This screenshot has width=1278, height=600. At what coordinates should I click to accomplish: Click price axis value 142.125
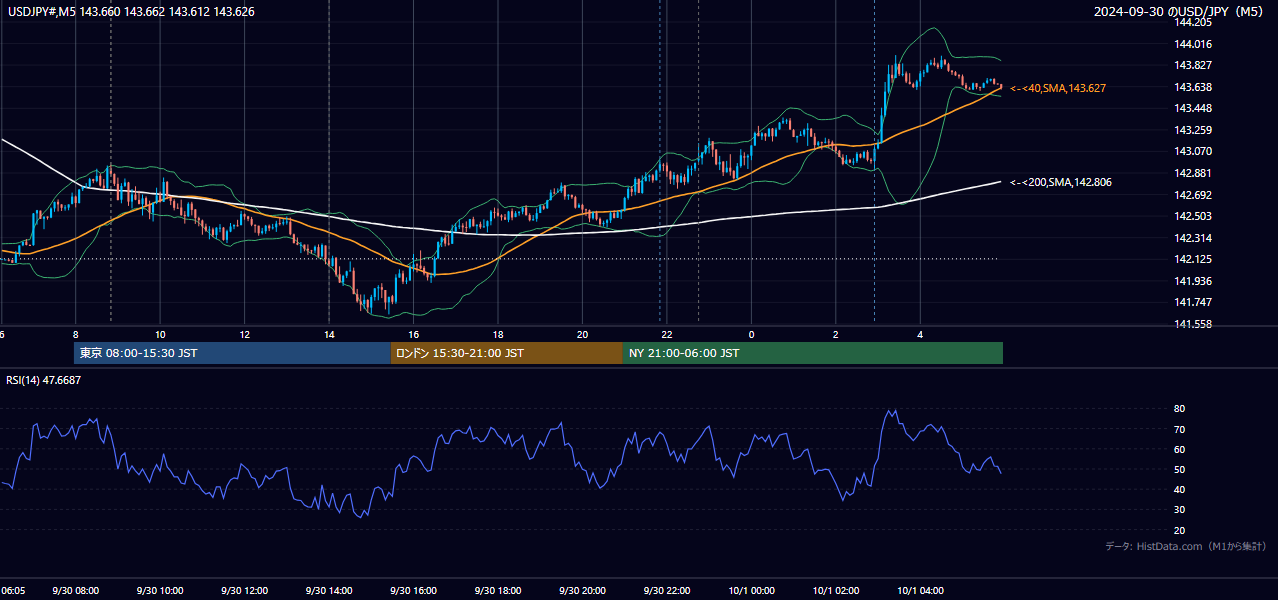point(1193,259)
